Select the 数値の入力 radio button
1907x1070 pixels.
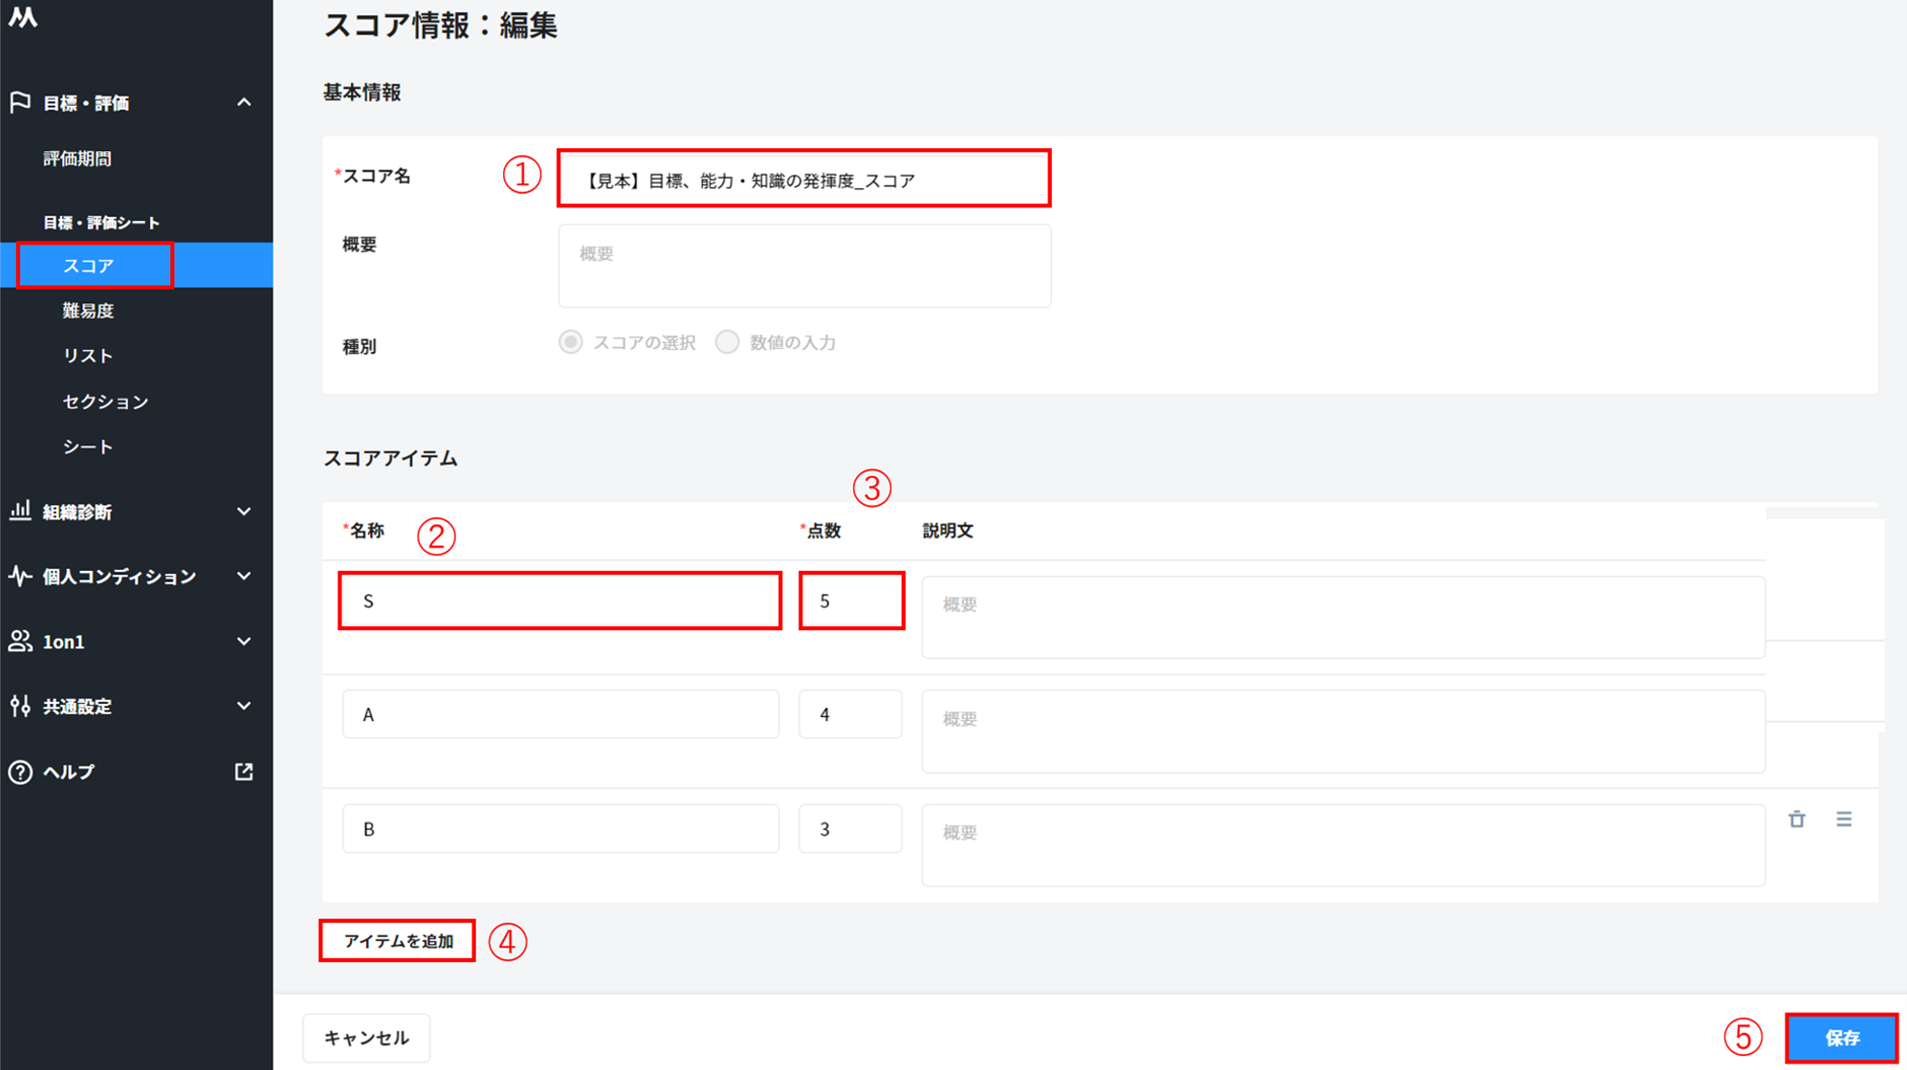727,342
